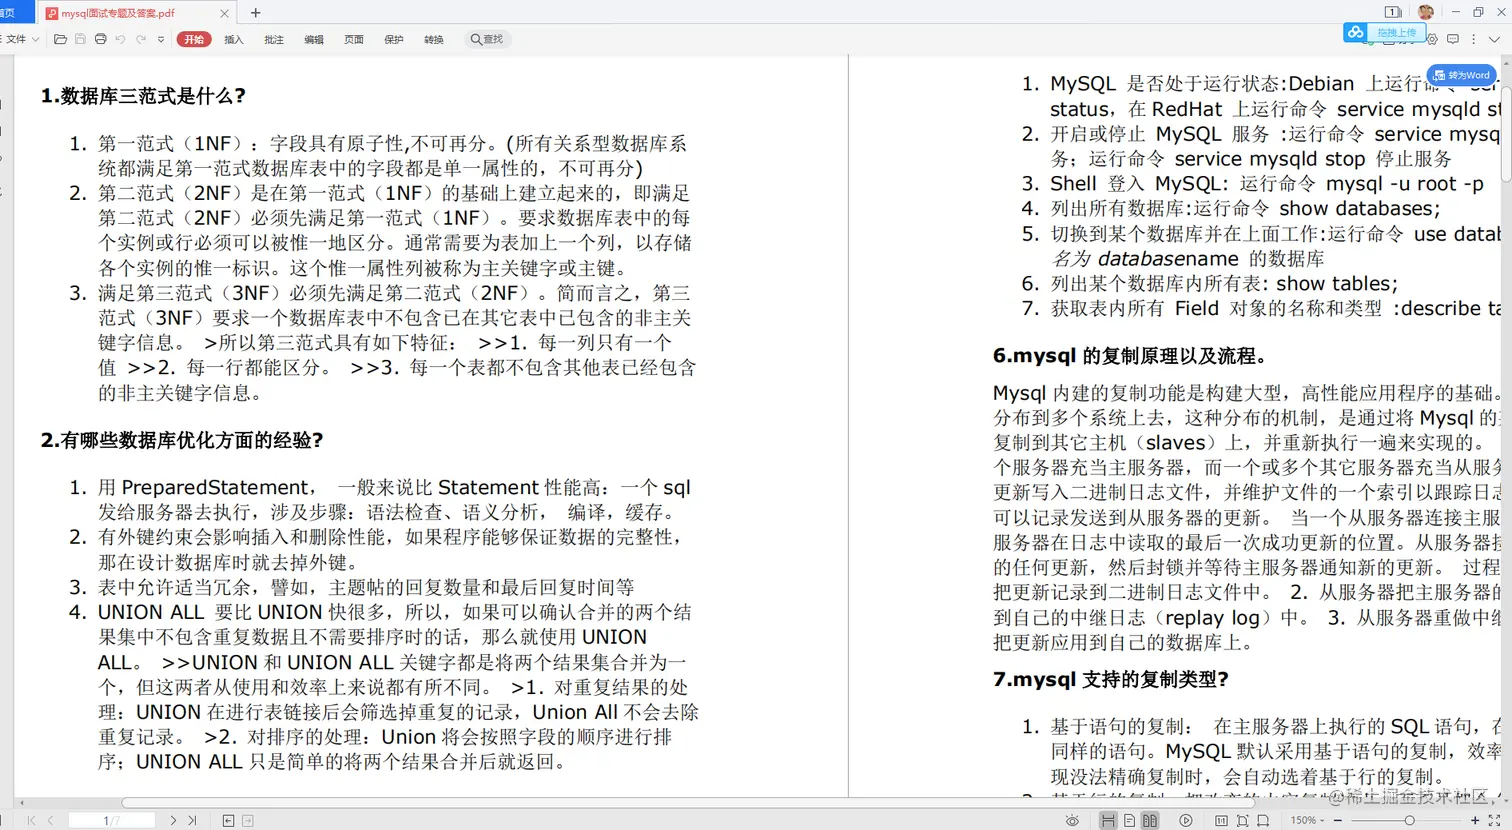Start slideshow play button

pos(1186,820)
